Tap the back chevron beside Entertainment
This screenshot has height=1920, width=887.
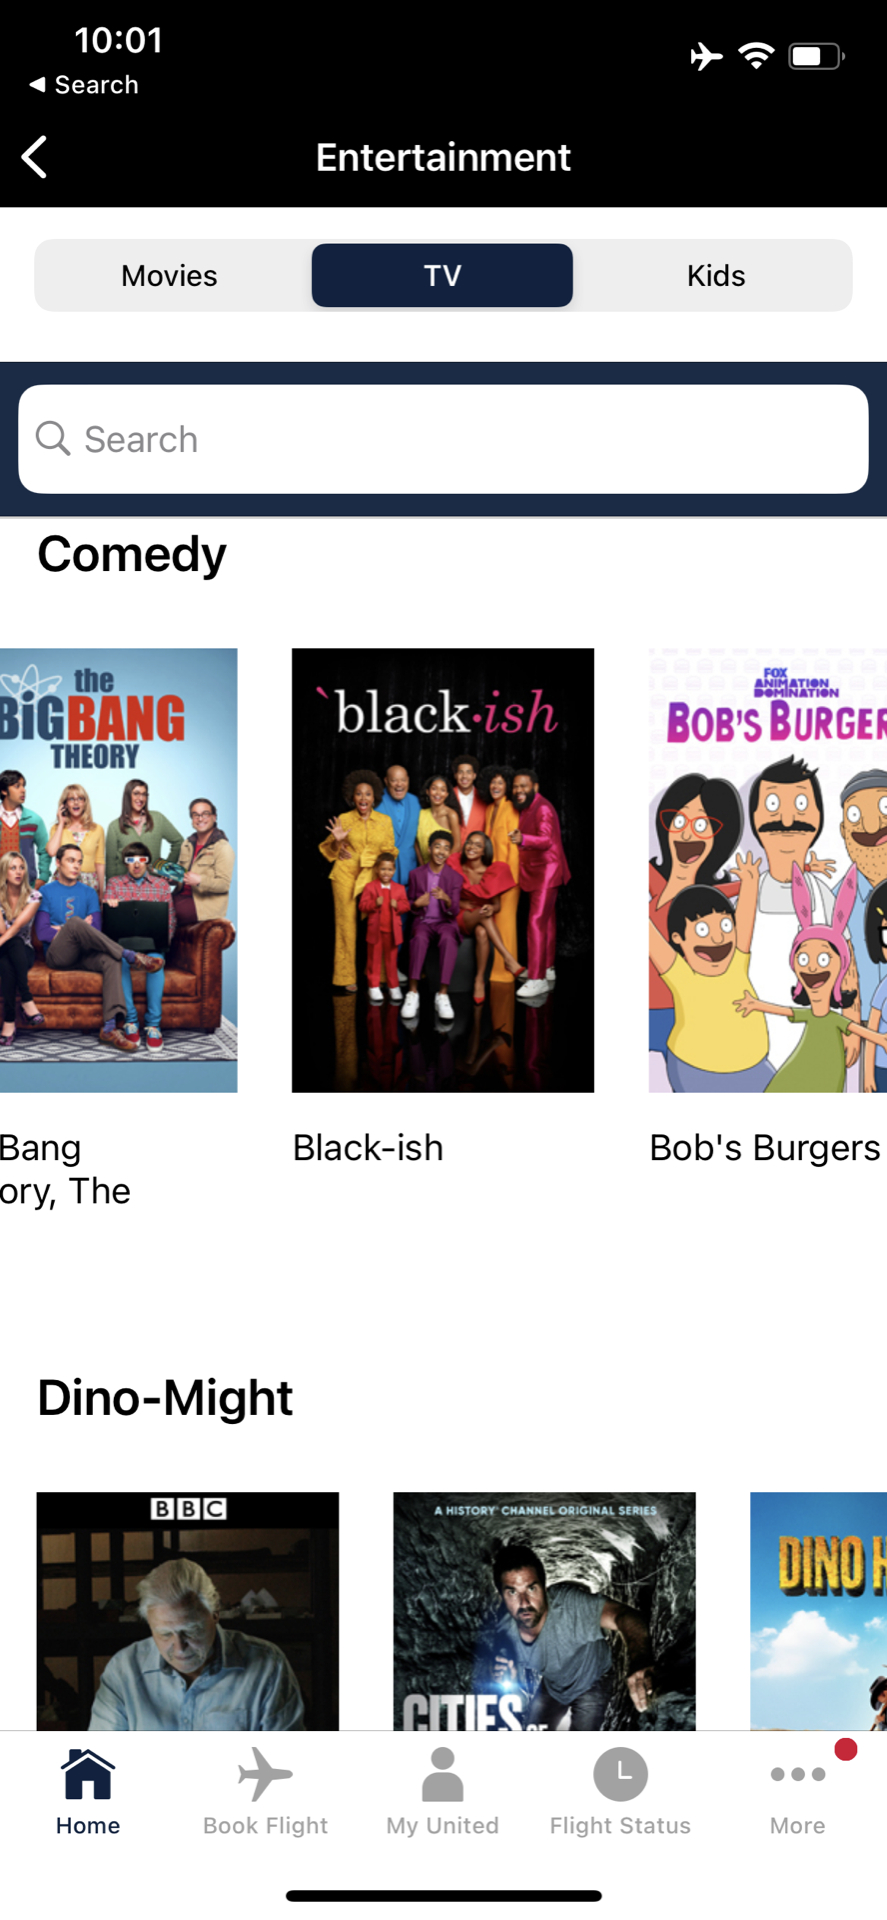tap(35, 157)
